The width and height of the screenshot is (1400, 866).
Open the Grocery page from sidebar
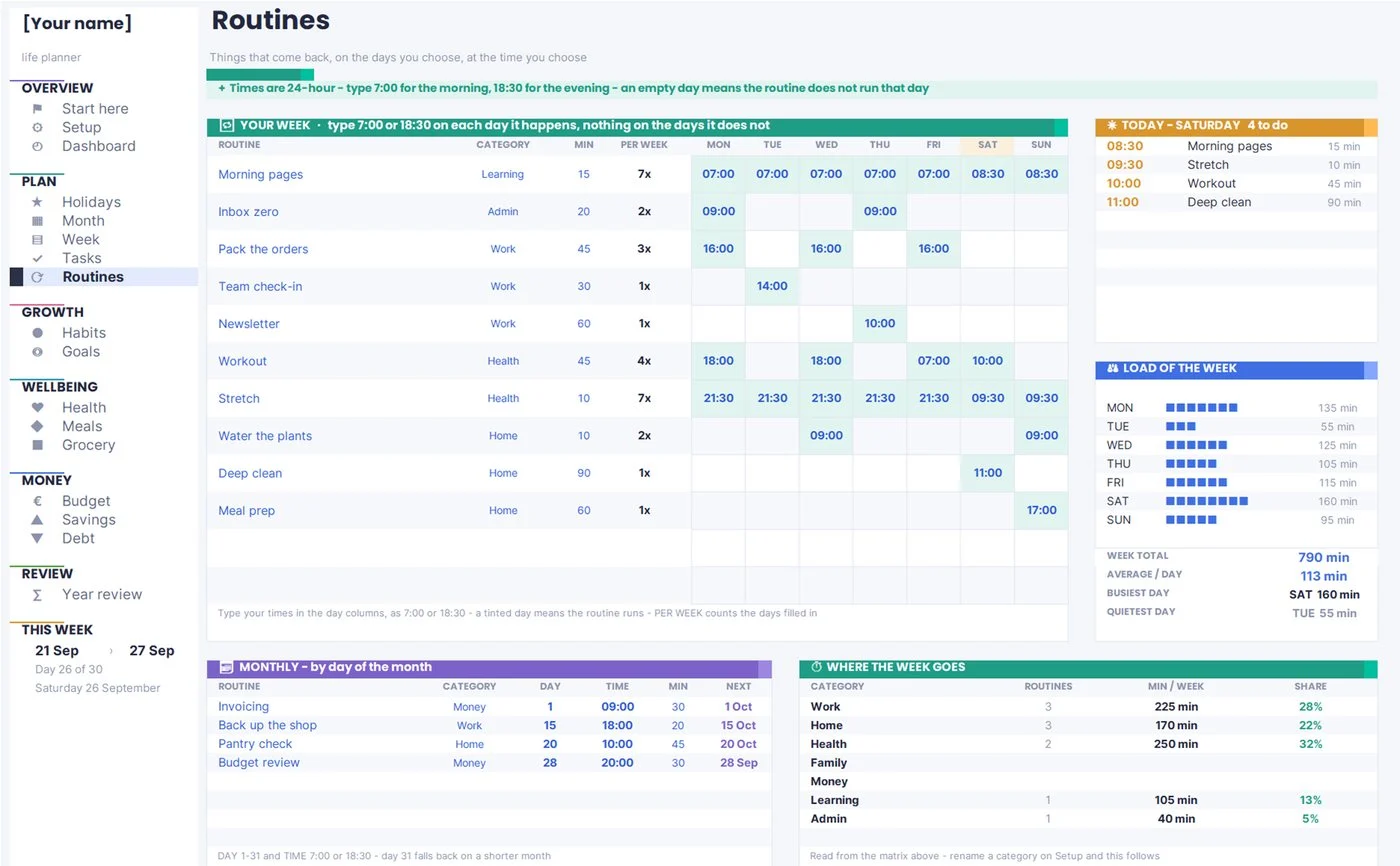[88, 445]
